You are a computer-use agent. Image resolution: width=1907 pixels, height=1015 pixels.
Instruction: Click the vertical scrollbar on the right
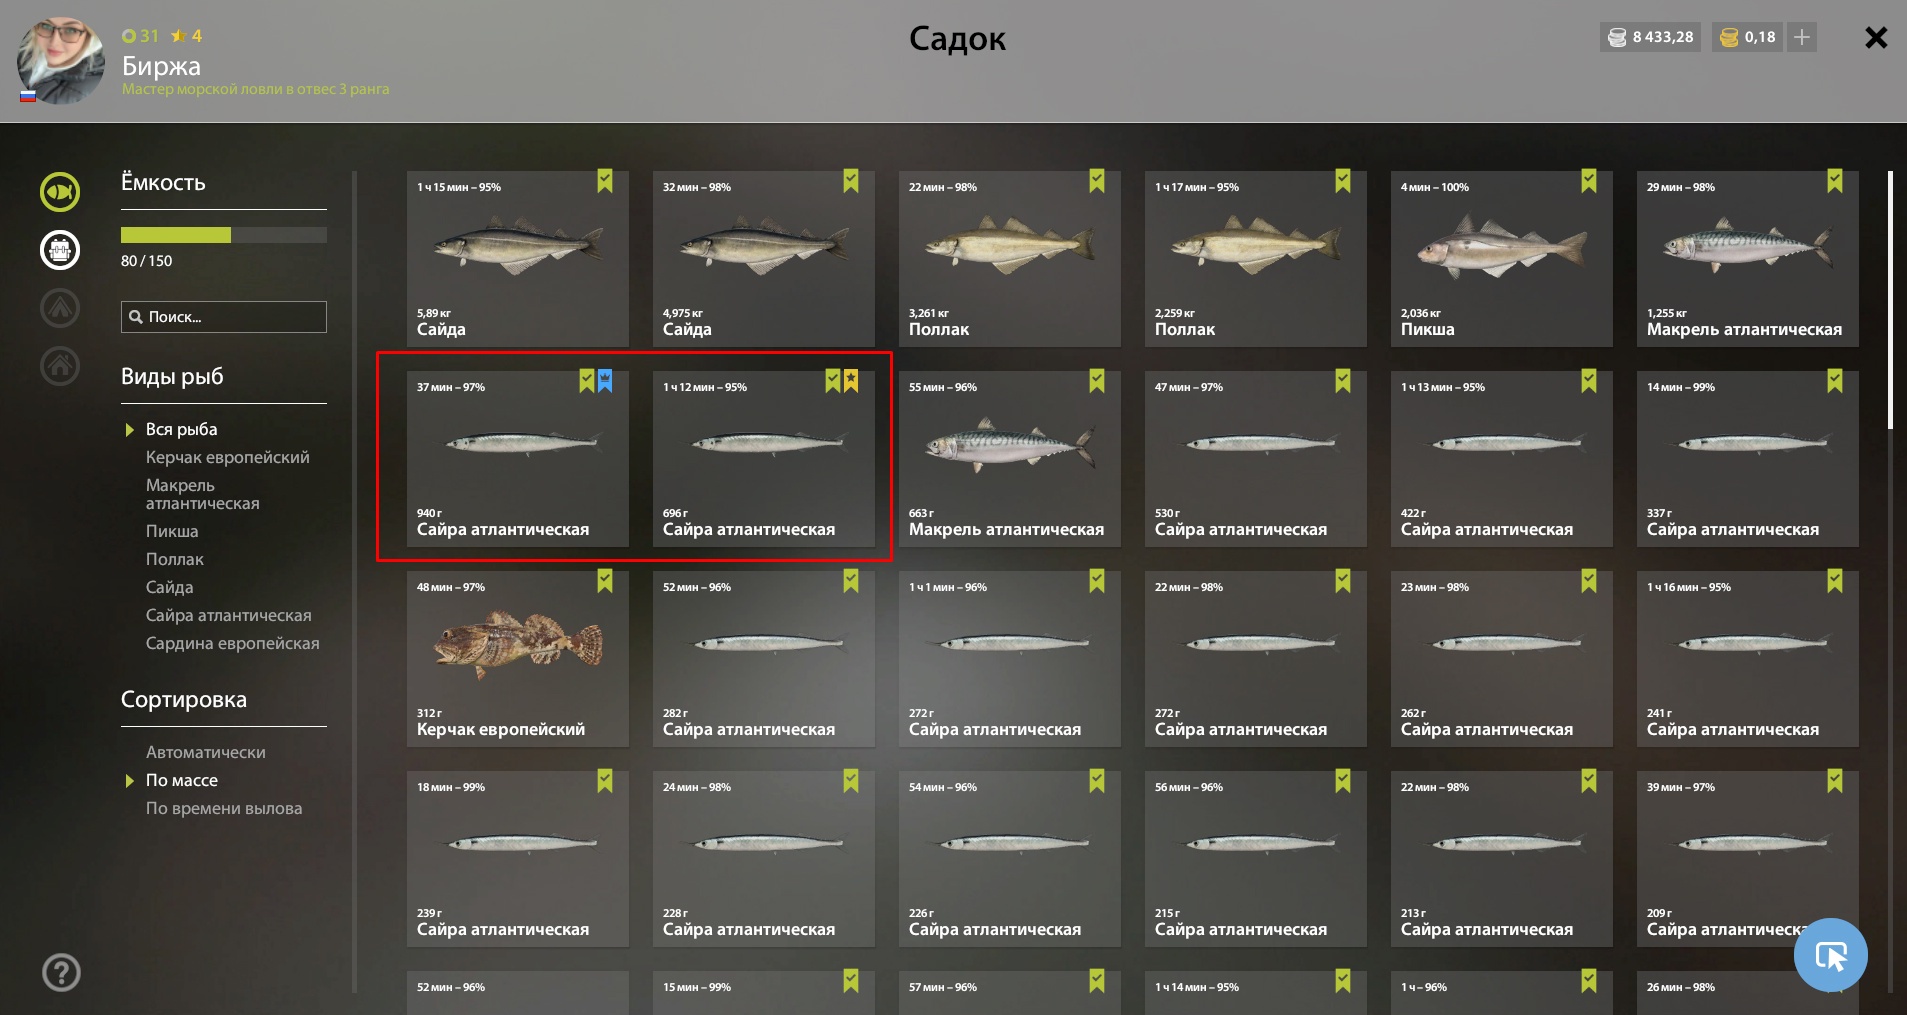[x=1890, y=300]
